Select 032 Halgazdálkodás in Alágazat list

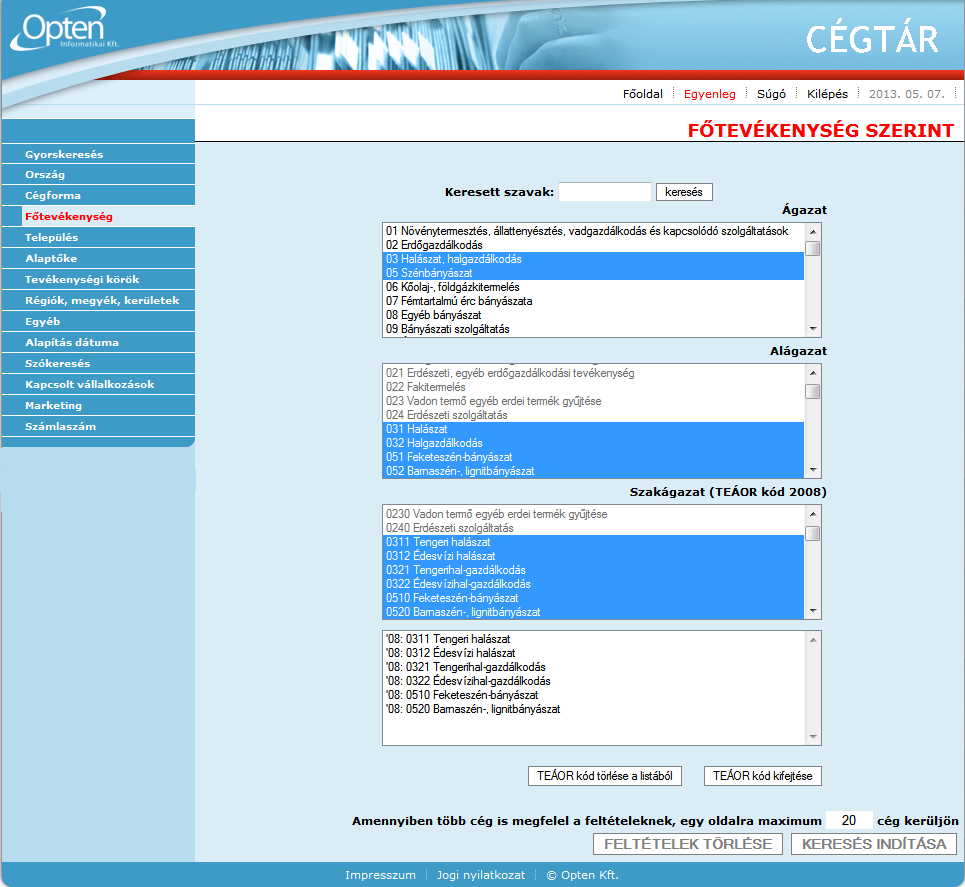click(x=593, y=443)
